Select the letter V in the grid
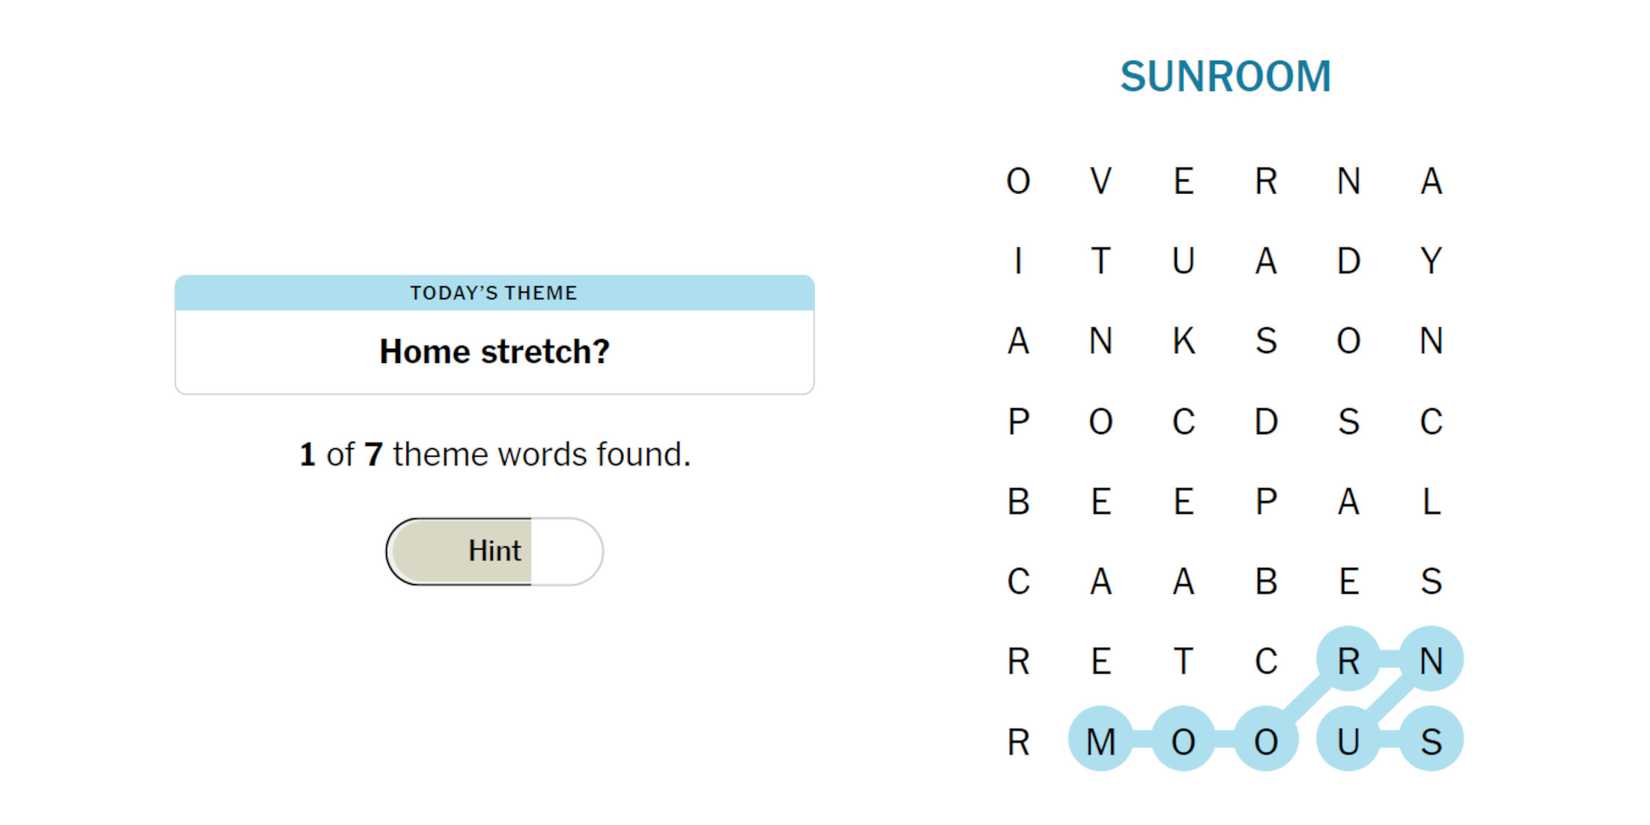Screen dimensions: 1650x825 pos(1100,181)
